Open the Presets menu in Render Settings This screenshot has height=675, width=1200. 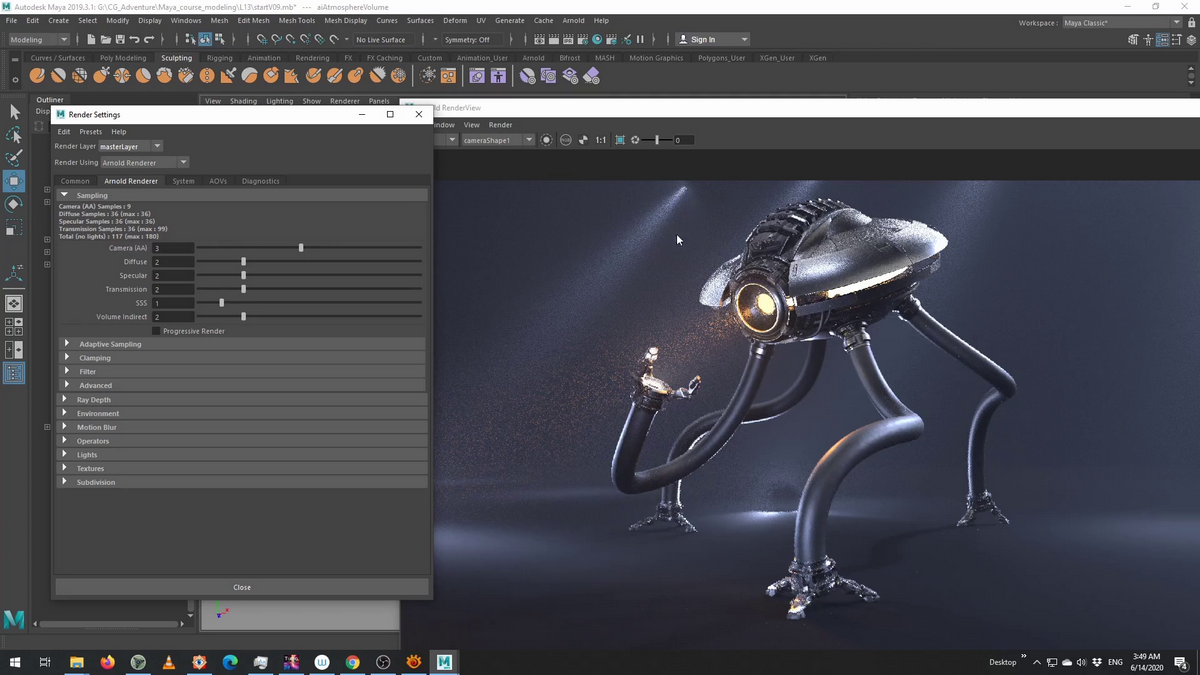point(90,132)
